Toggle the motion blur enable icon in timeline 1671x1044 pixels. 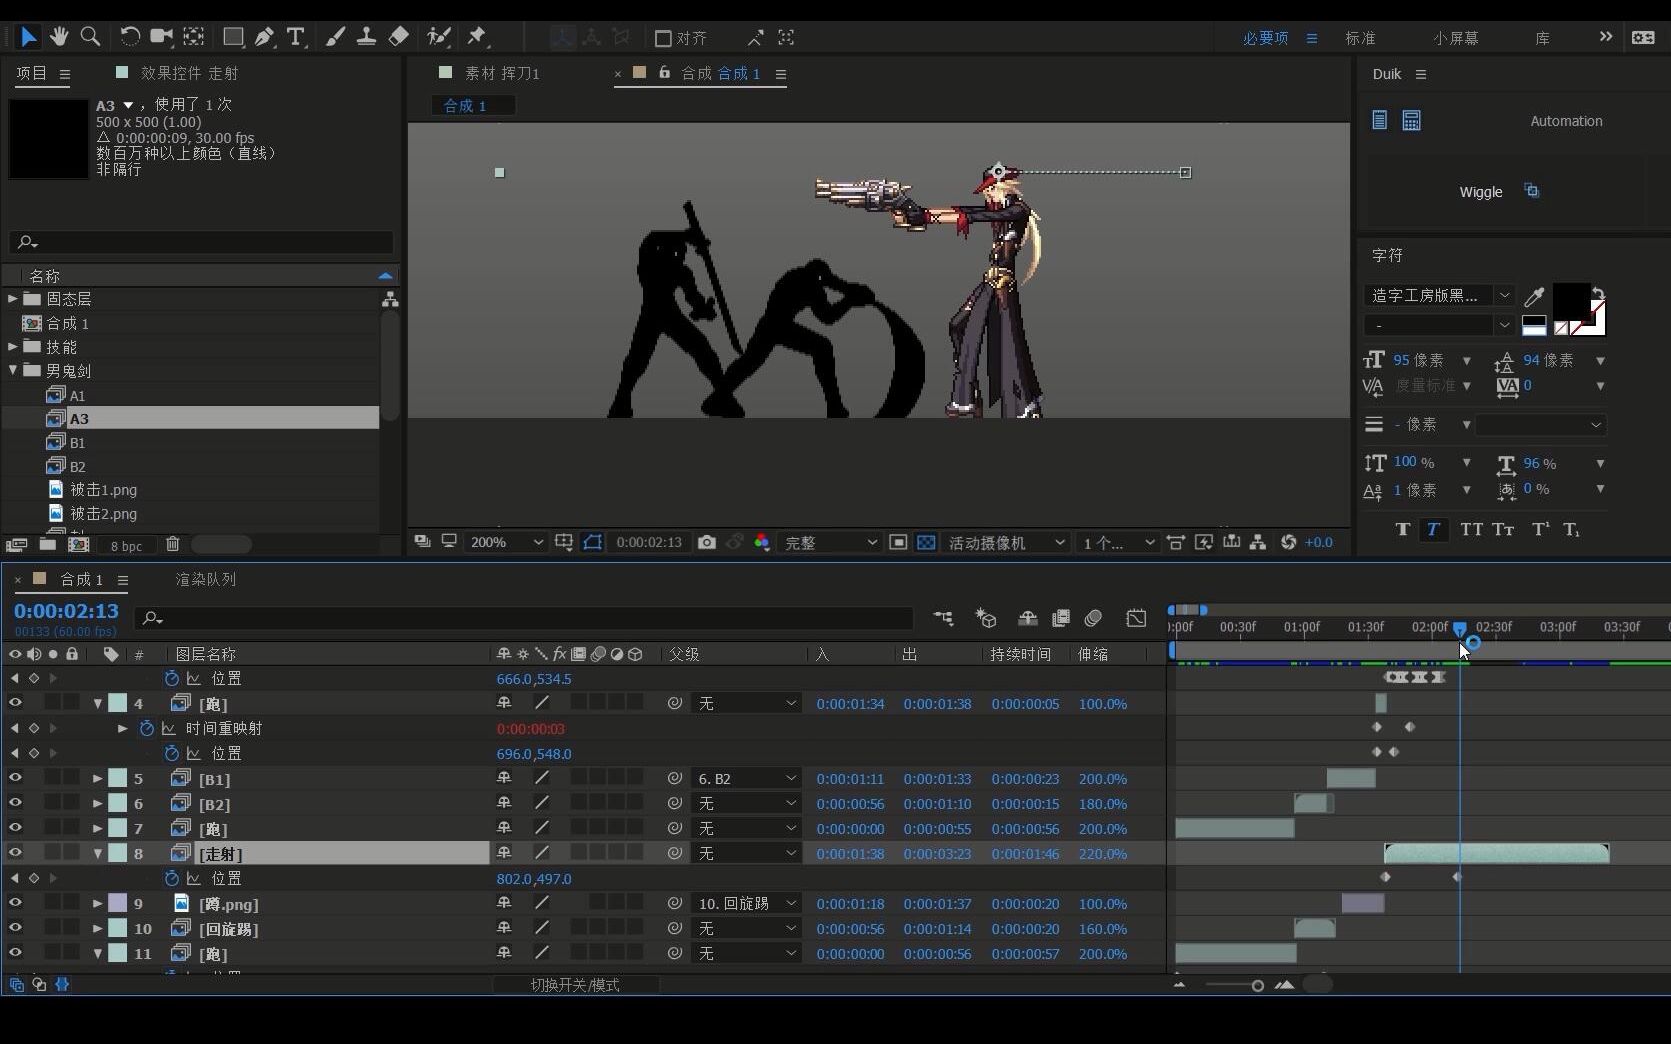click(x=1093, y=618)
